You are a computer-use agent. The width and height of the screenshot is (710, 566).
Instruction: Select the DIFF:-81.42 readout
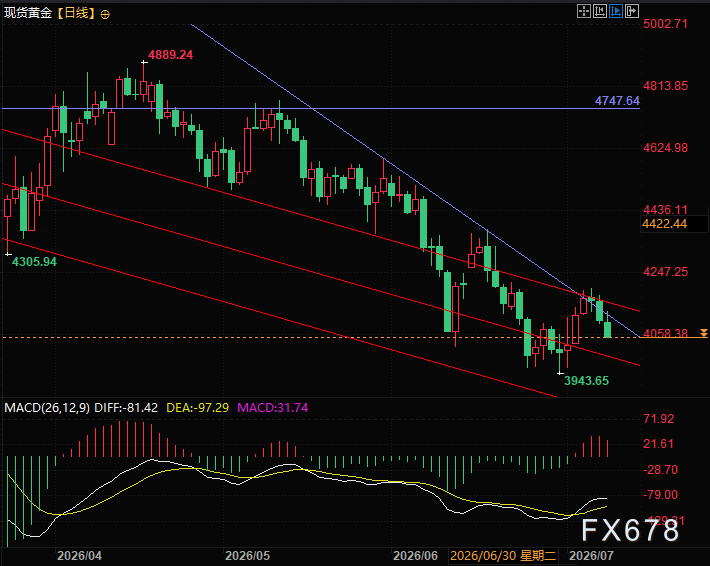pyautogui.click(x=126, y=408)
